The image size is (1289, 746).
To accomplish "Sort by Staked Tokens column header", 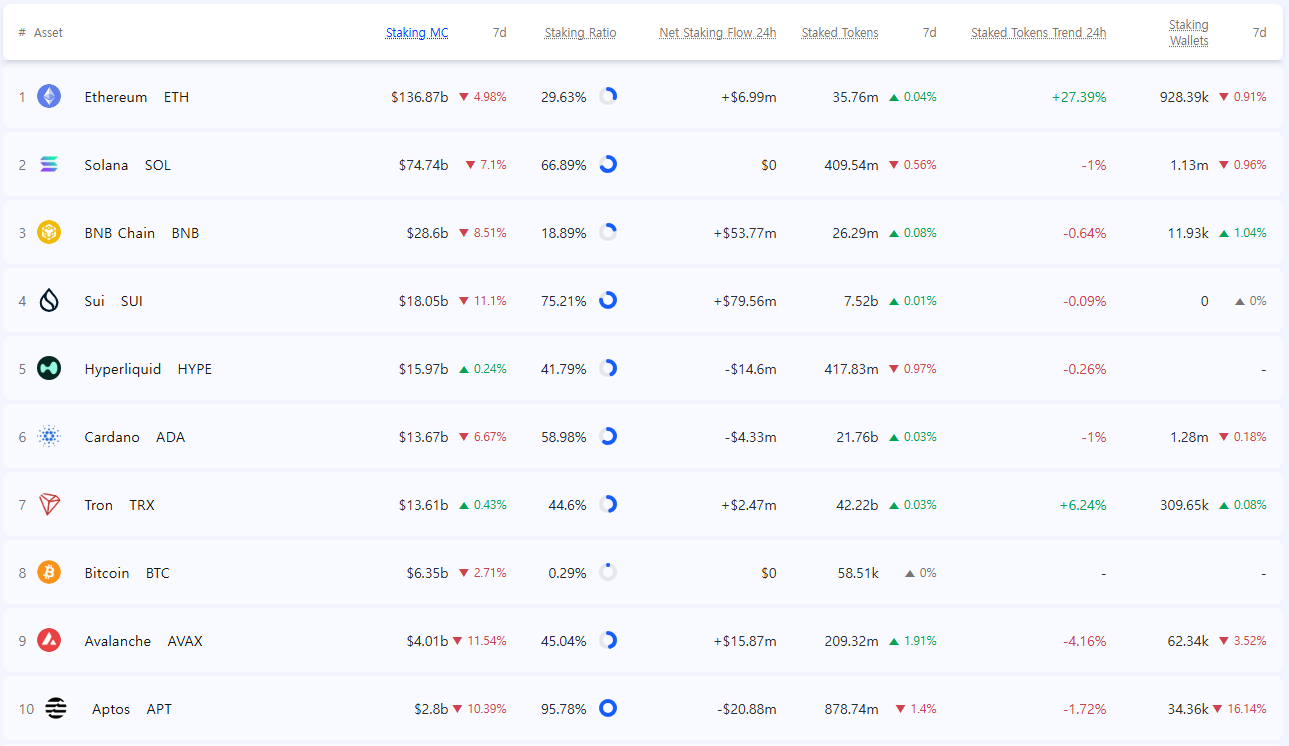I will pyautogui.click(x=839, y=33).
